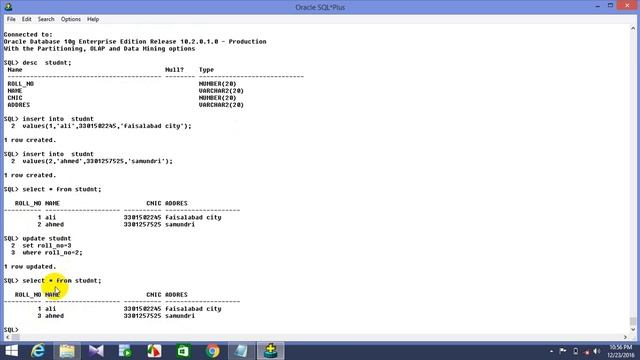Image resolution: width=640 pixels, height=360 pixels.
Task: Open the Action Center flag icon
Action: click(563, 351)
